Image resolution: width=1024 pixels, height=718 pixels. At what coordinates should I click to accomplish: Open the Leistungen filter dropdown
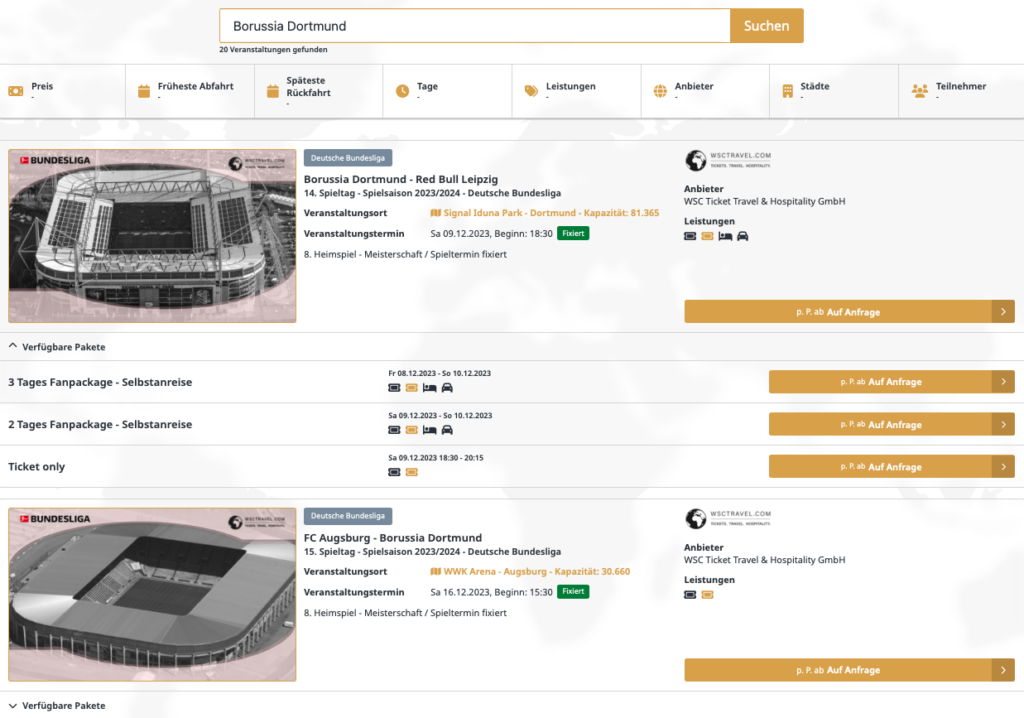[x=577, y=91]
